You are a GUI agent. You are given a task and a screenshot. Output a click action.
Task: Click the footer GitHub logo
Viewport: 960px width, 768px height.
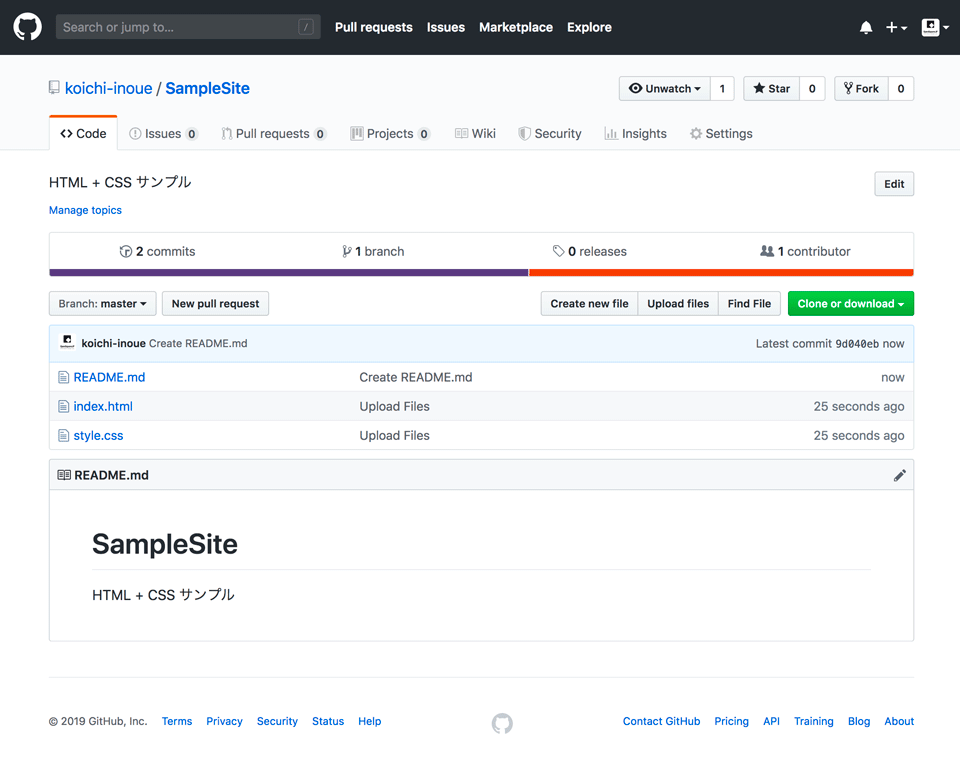click(x=502, y=722)
